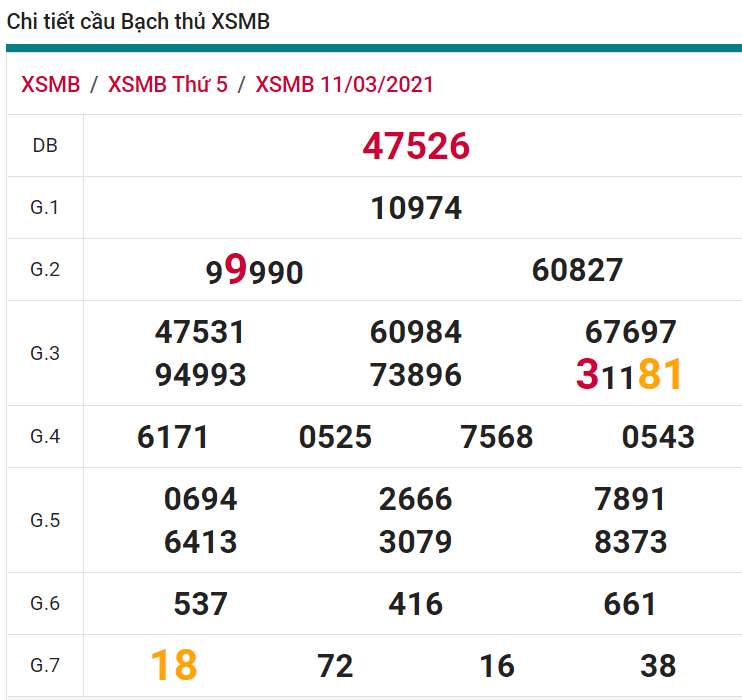Image resolution: width=742 pixels, height=700 pixels.
Task: Click the G.5 number 8373
Action: pyautogui.click(x=630, y=542)
